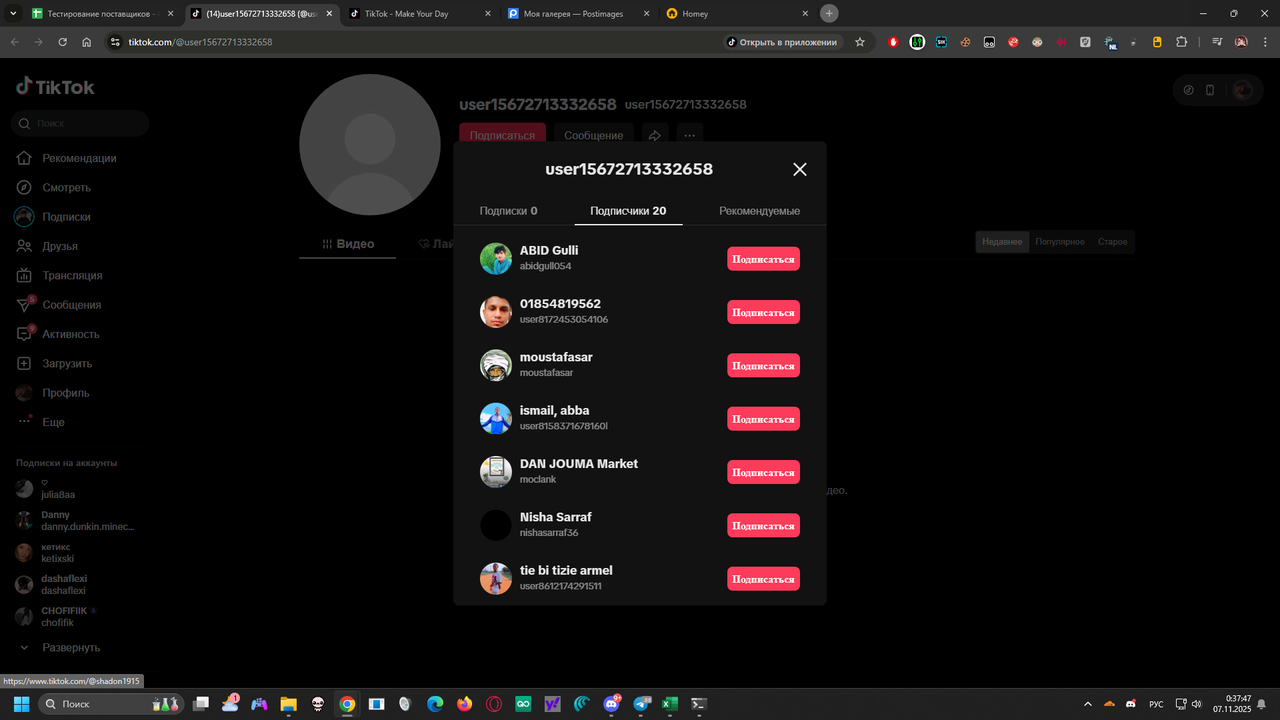The height and width of the screenshot is (720, 1280).
Task: Bookmark this page with the star icon
Action: (x=859, y=42)
